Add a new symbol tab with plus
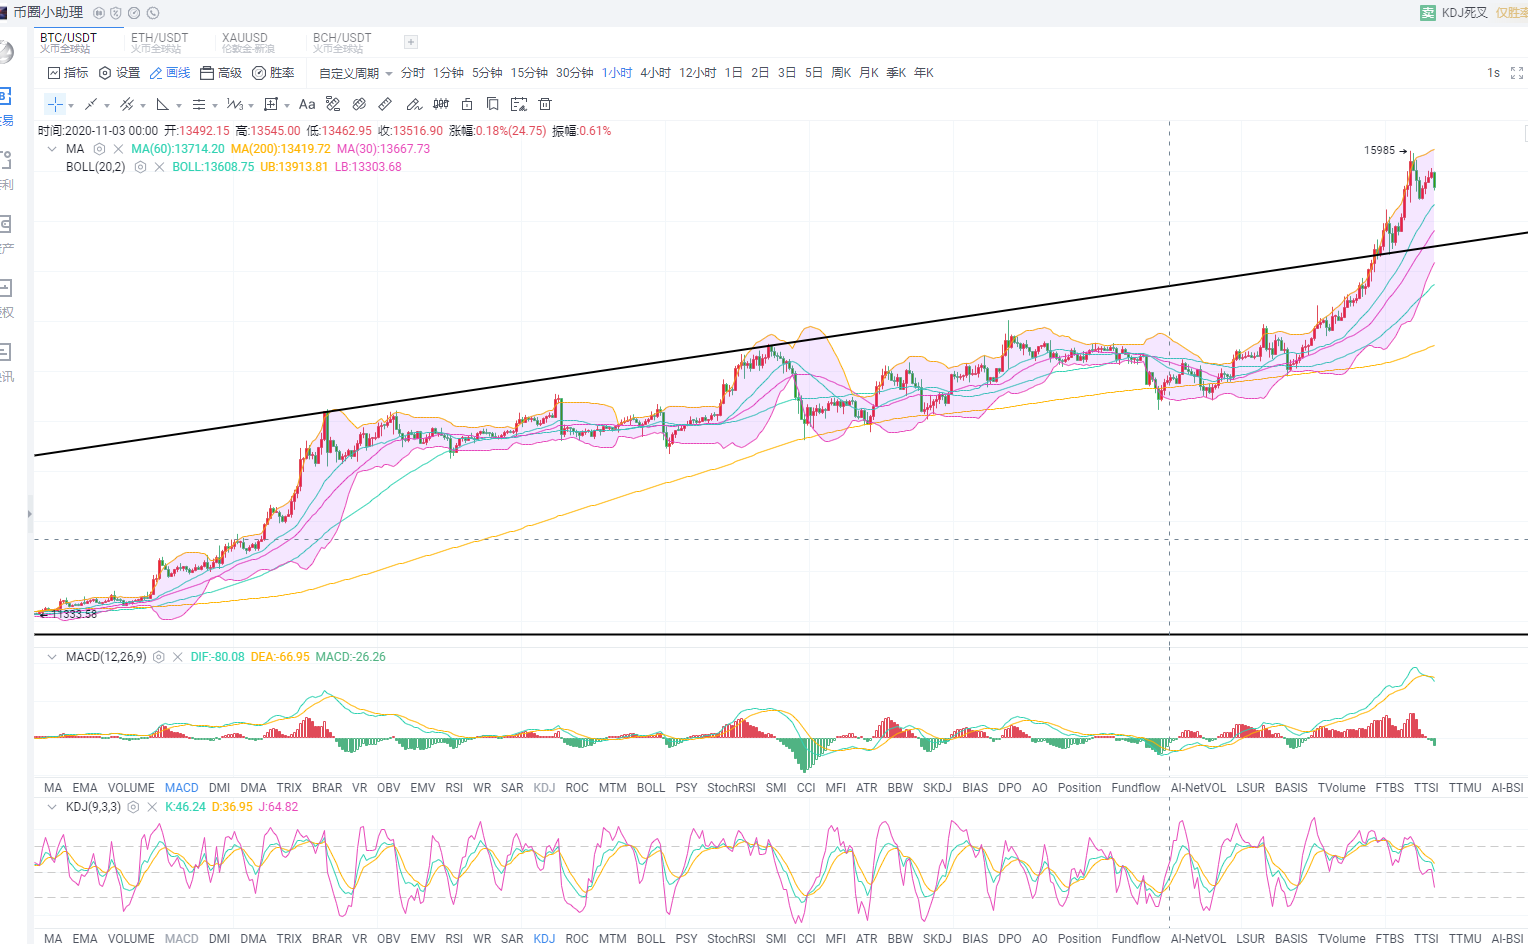This screenshot has height=944, width=1528. tap(410, 42)
